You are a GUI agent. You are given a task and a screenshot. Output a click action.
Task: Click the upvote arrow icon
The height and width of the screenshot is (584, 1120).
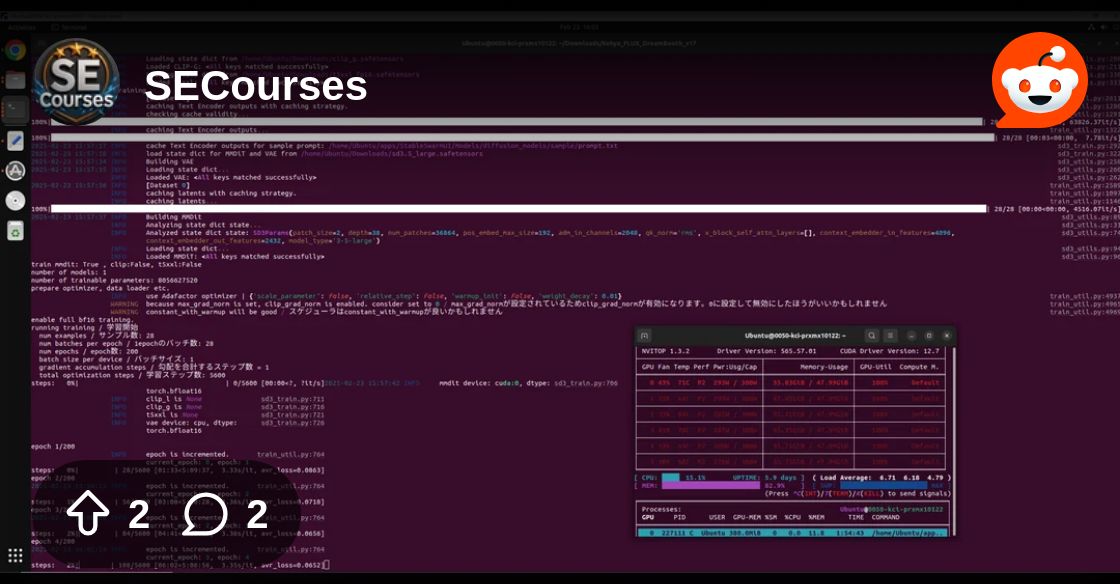click(89, 514)
